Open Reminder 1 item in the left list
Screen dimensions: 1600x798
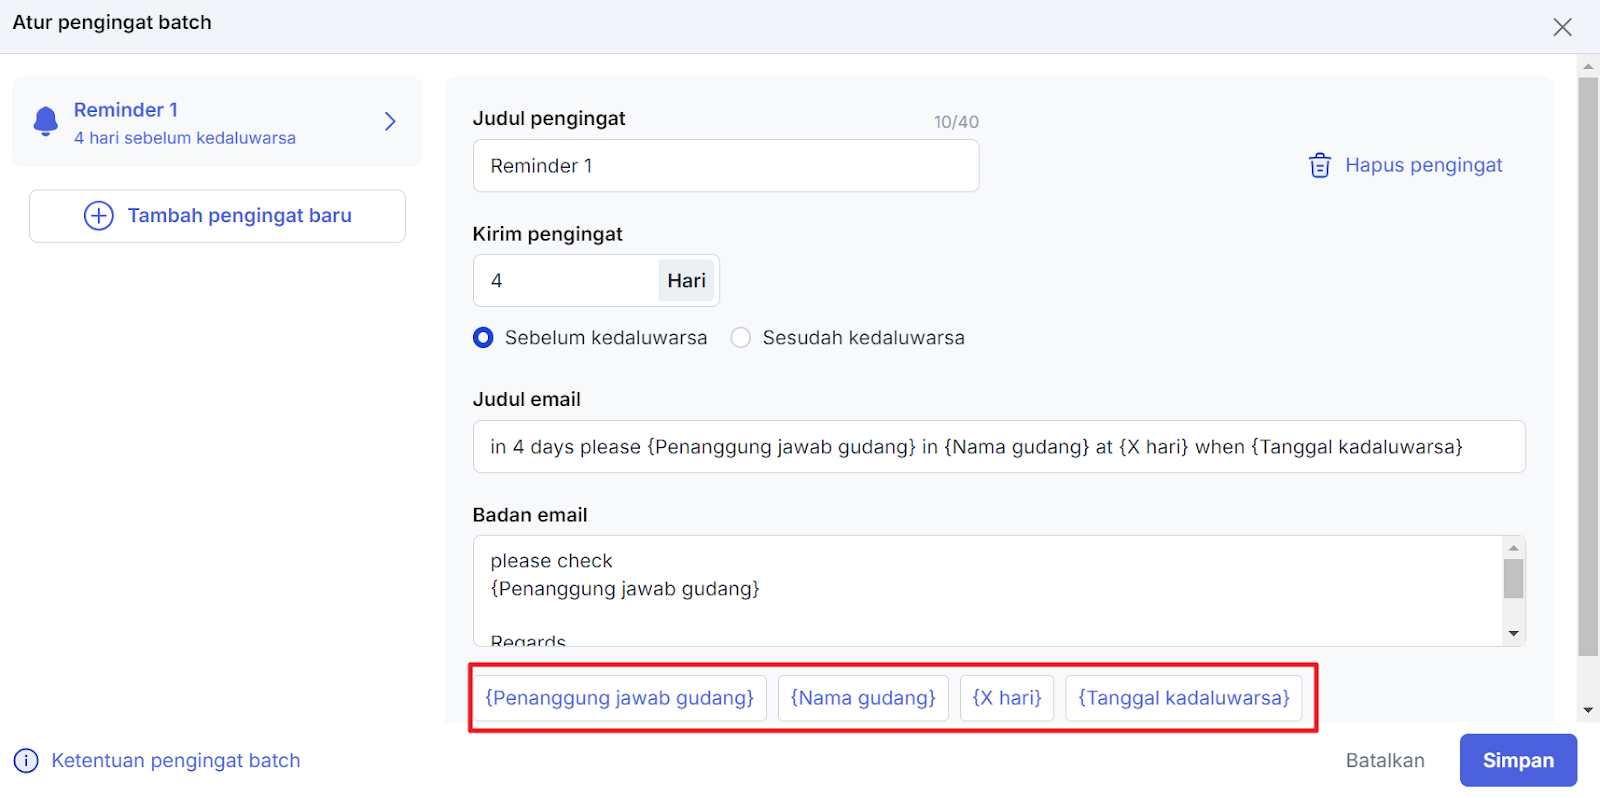(x=185, y=122)
